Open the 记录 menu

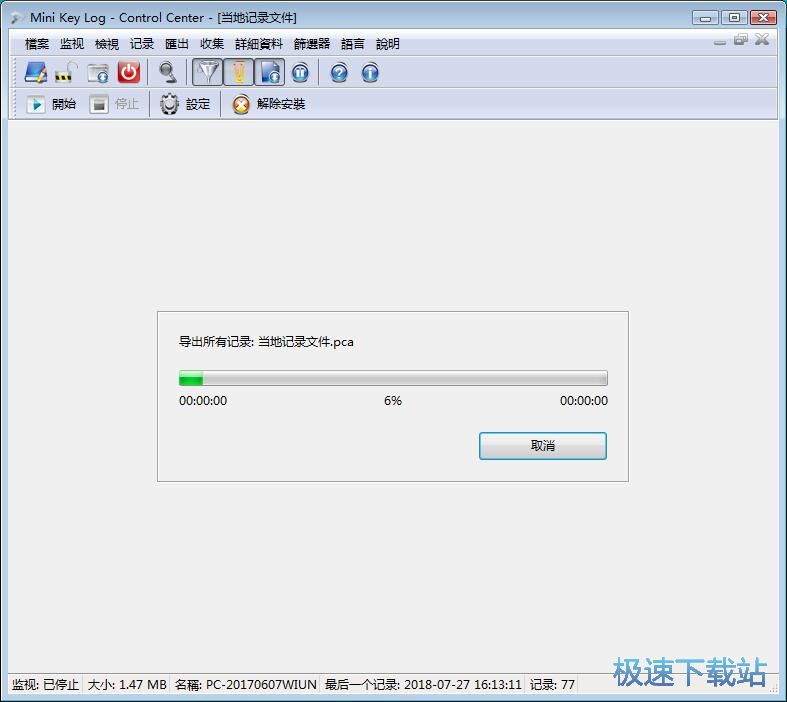tap(142, 44)
